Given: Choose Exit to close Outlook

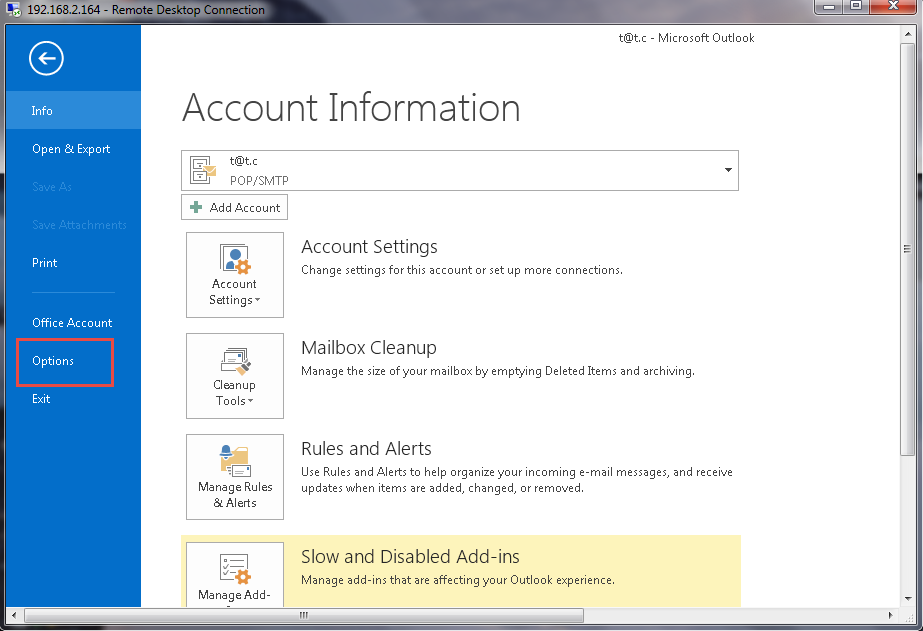Looking at the screenshot, I should 73,399.
